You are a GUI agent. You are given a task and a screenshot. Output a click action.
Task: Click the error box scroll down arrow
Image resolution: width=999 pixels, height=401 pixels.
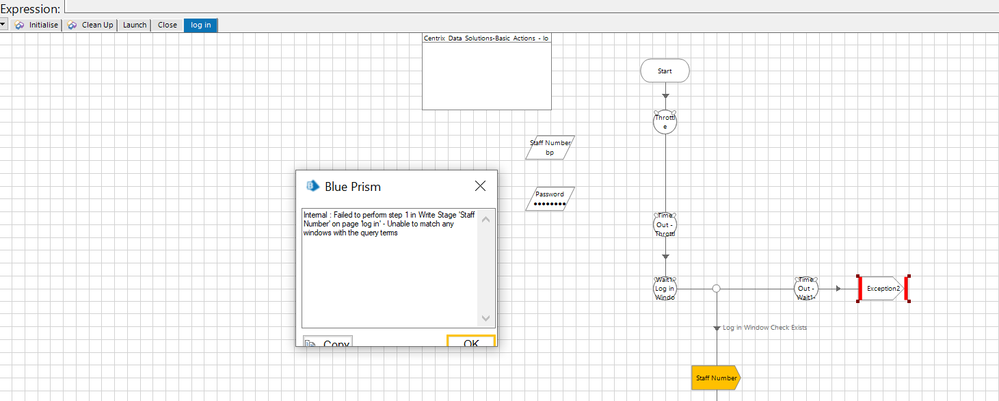tap(485, 317)
